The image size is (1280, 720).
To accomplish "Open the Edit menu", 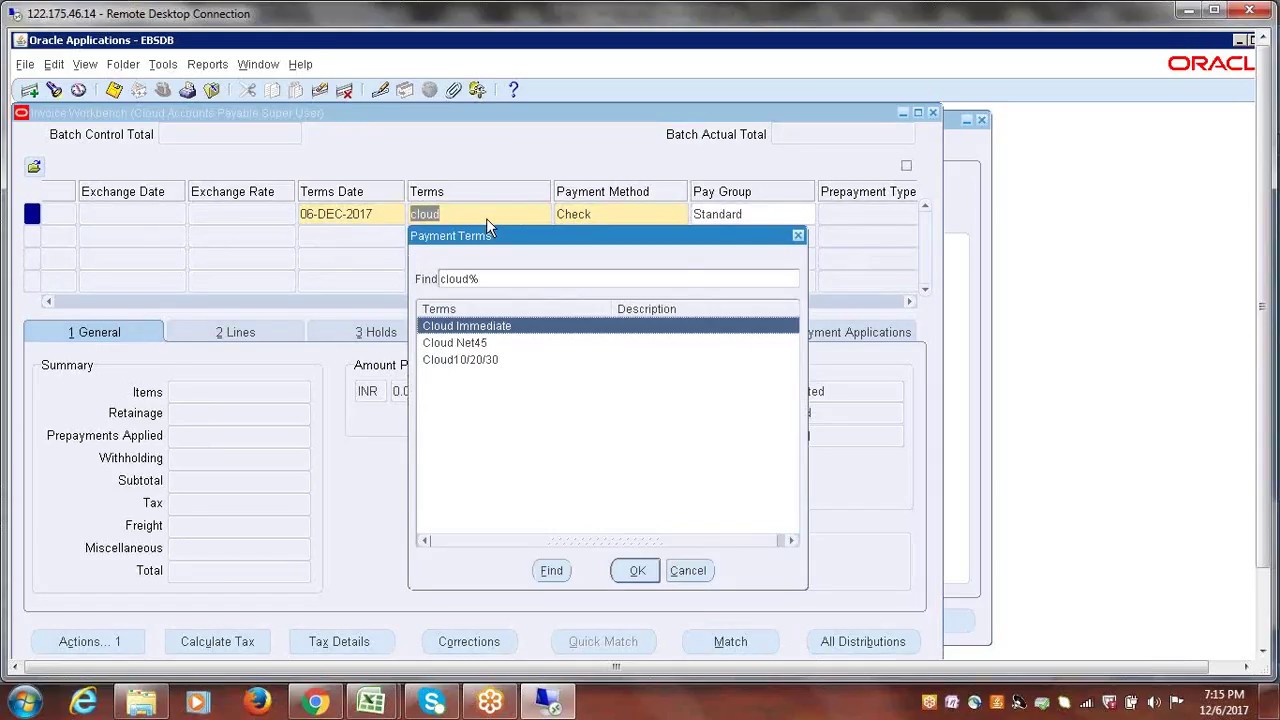I will pyautogui.click(x=54, y=64).
